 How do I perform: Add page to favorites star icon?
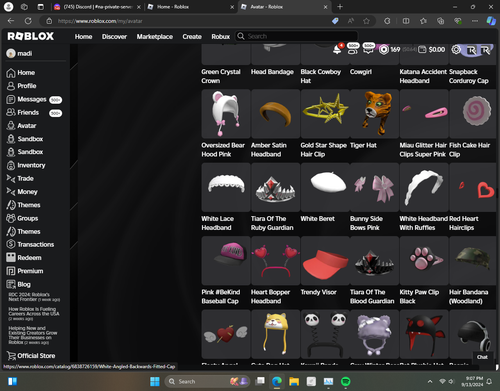click(x=366, y=21)
